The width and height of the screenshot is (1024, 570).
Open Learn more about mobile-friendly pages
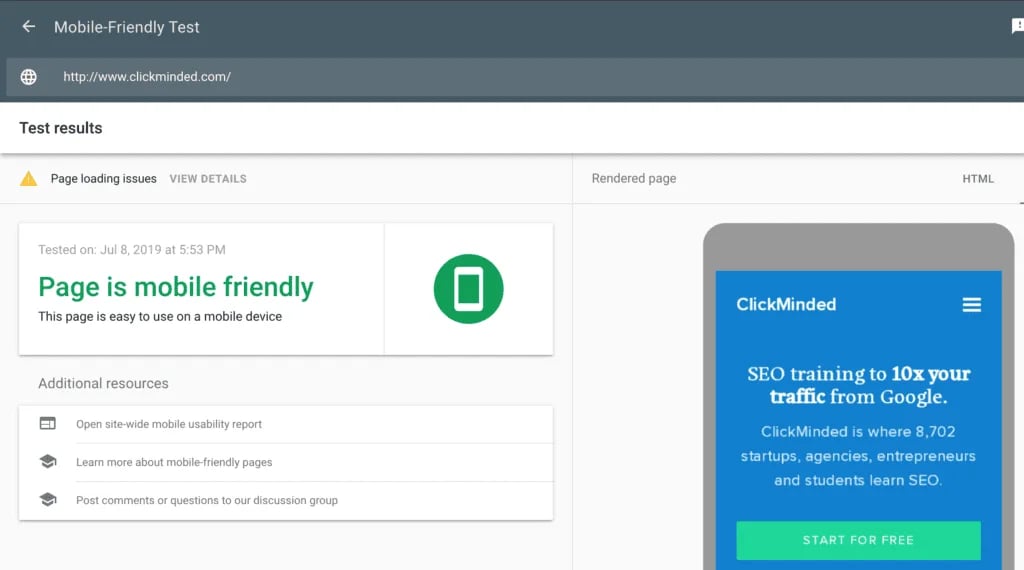[174, 462]
